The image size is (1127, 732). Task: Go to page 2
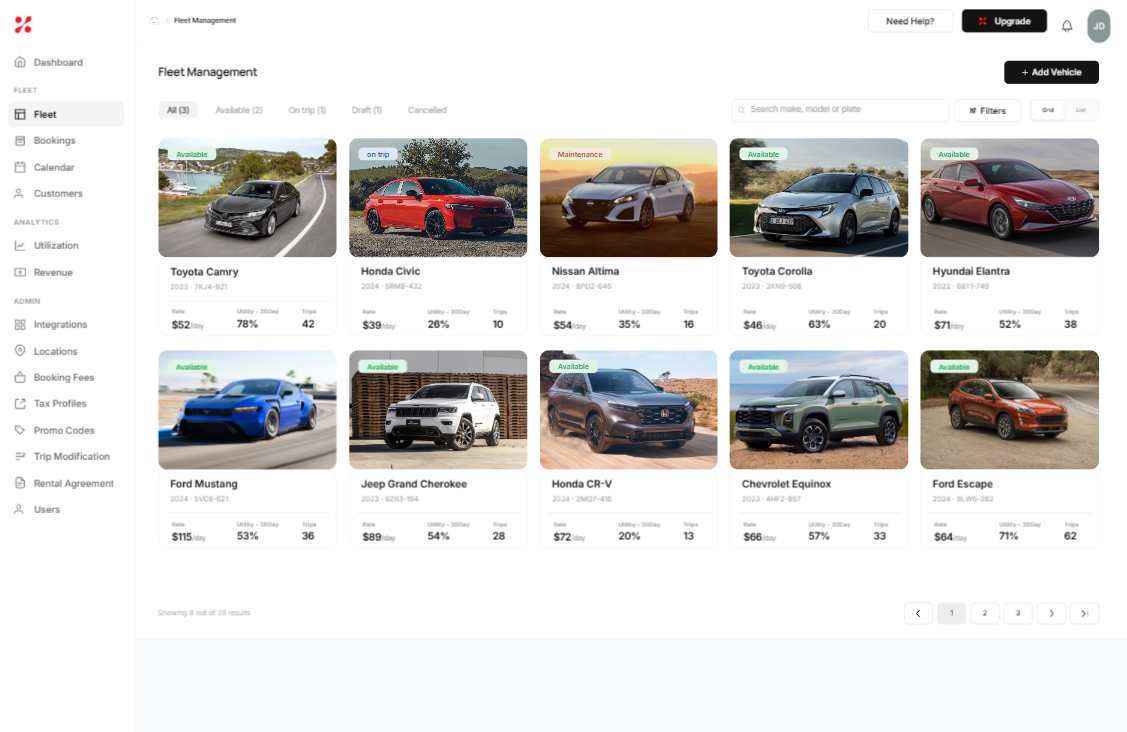[985, 613]
